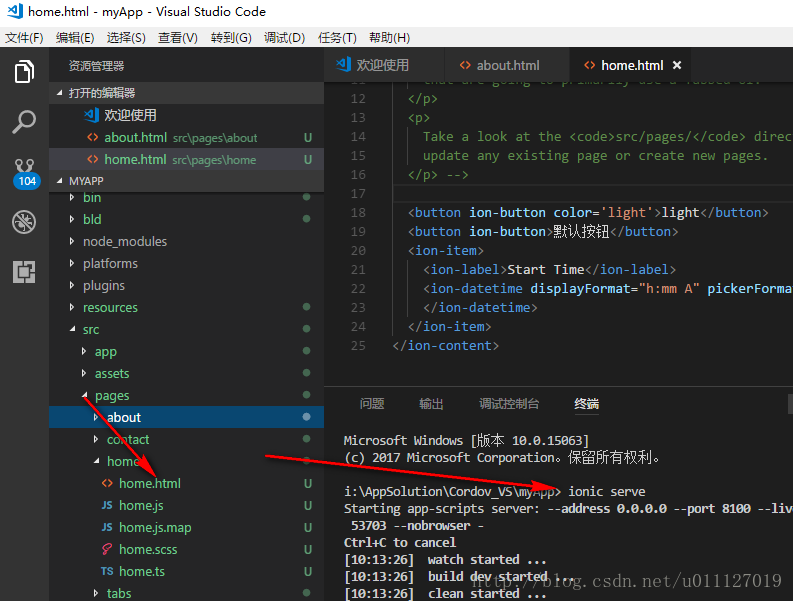Viewport: 793px width, 601px height.
Task: Open home.js.map in the file tree
Action: [186, 527]
